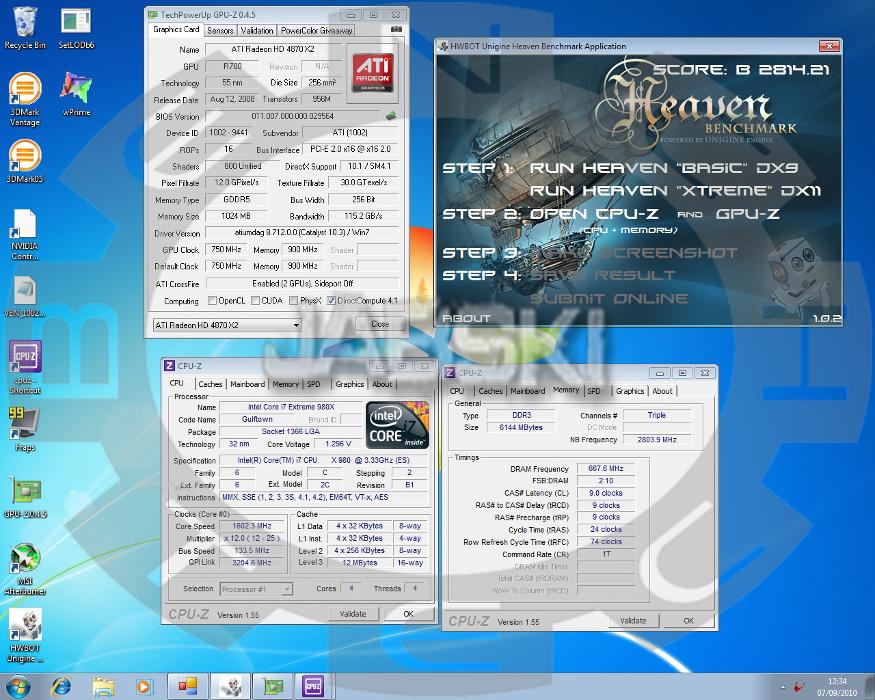Click About in the Heaven Benchmark window
Screen dimensions: 875x700
(x=466, y=318)
